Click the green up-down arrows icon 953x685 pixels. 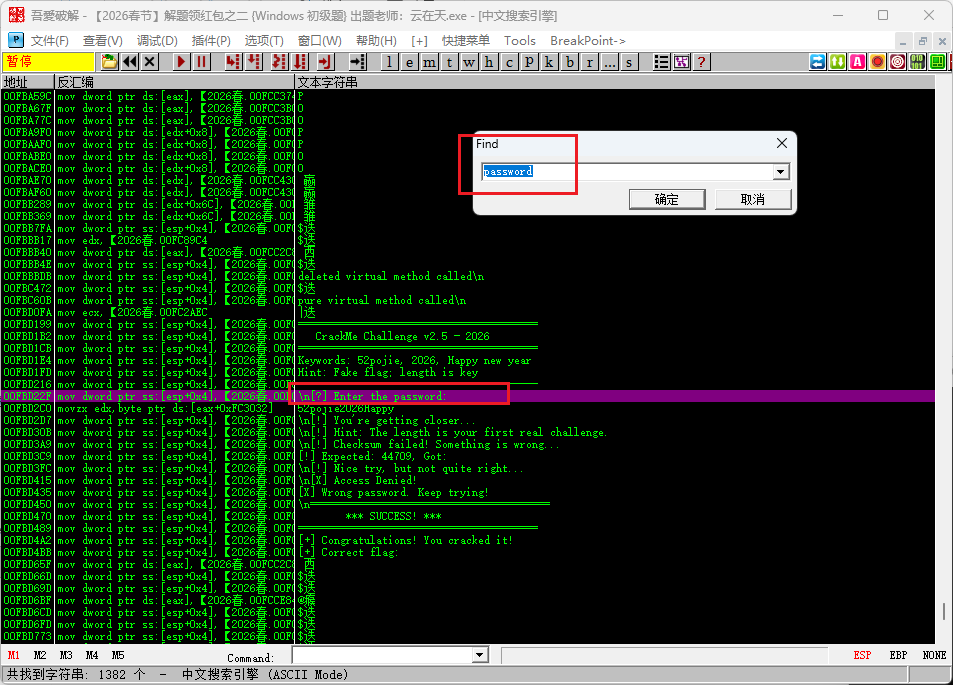pyautogui.click(x=838, y=62)
